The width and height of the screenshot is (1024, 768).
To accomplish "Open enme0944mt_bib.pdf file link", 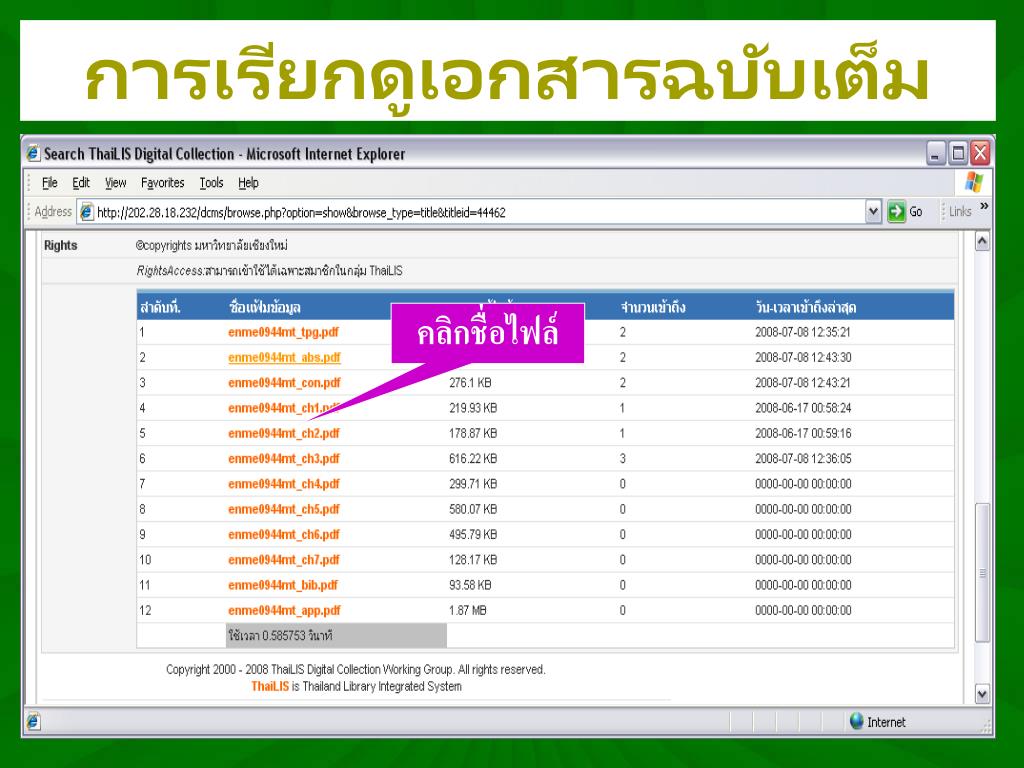I will (283, 585).
